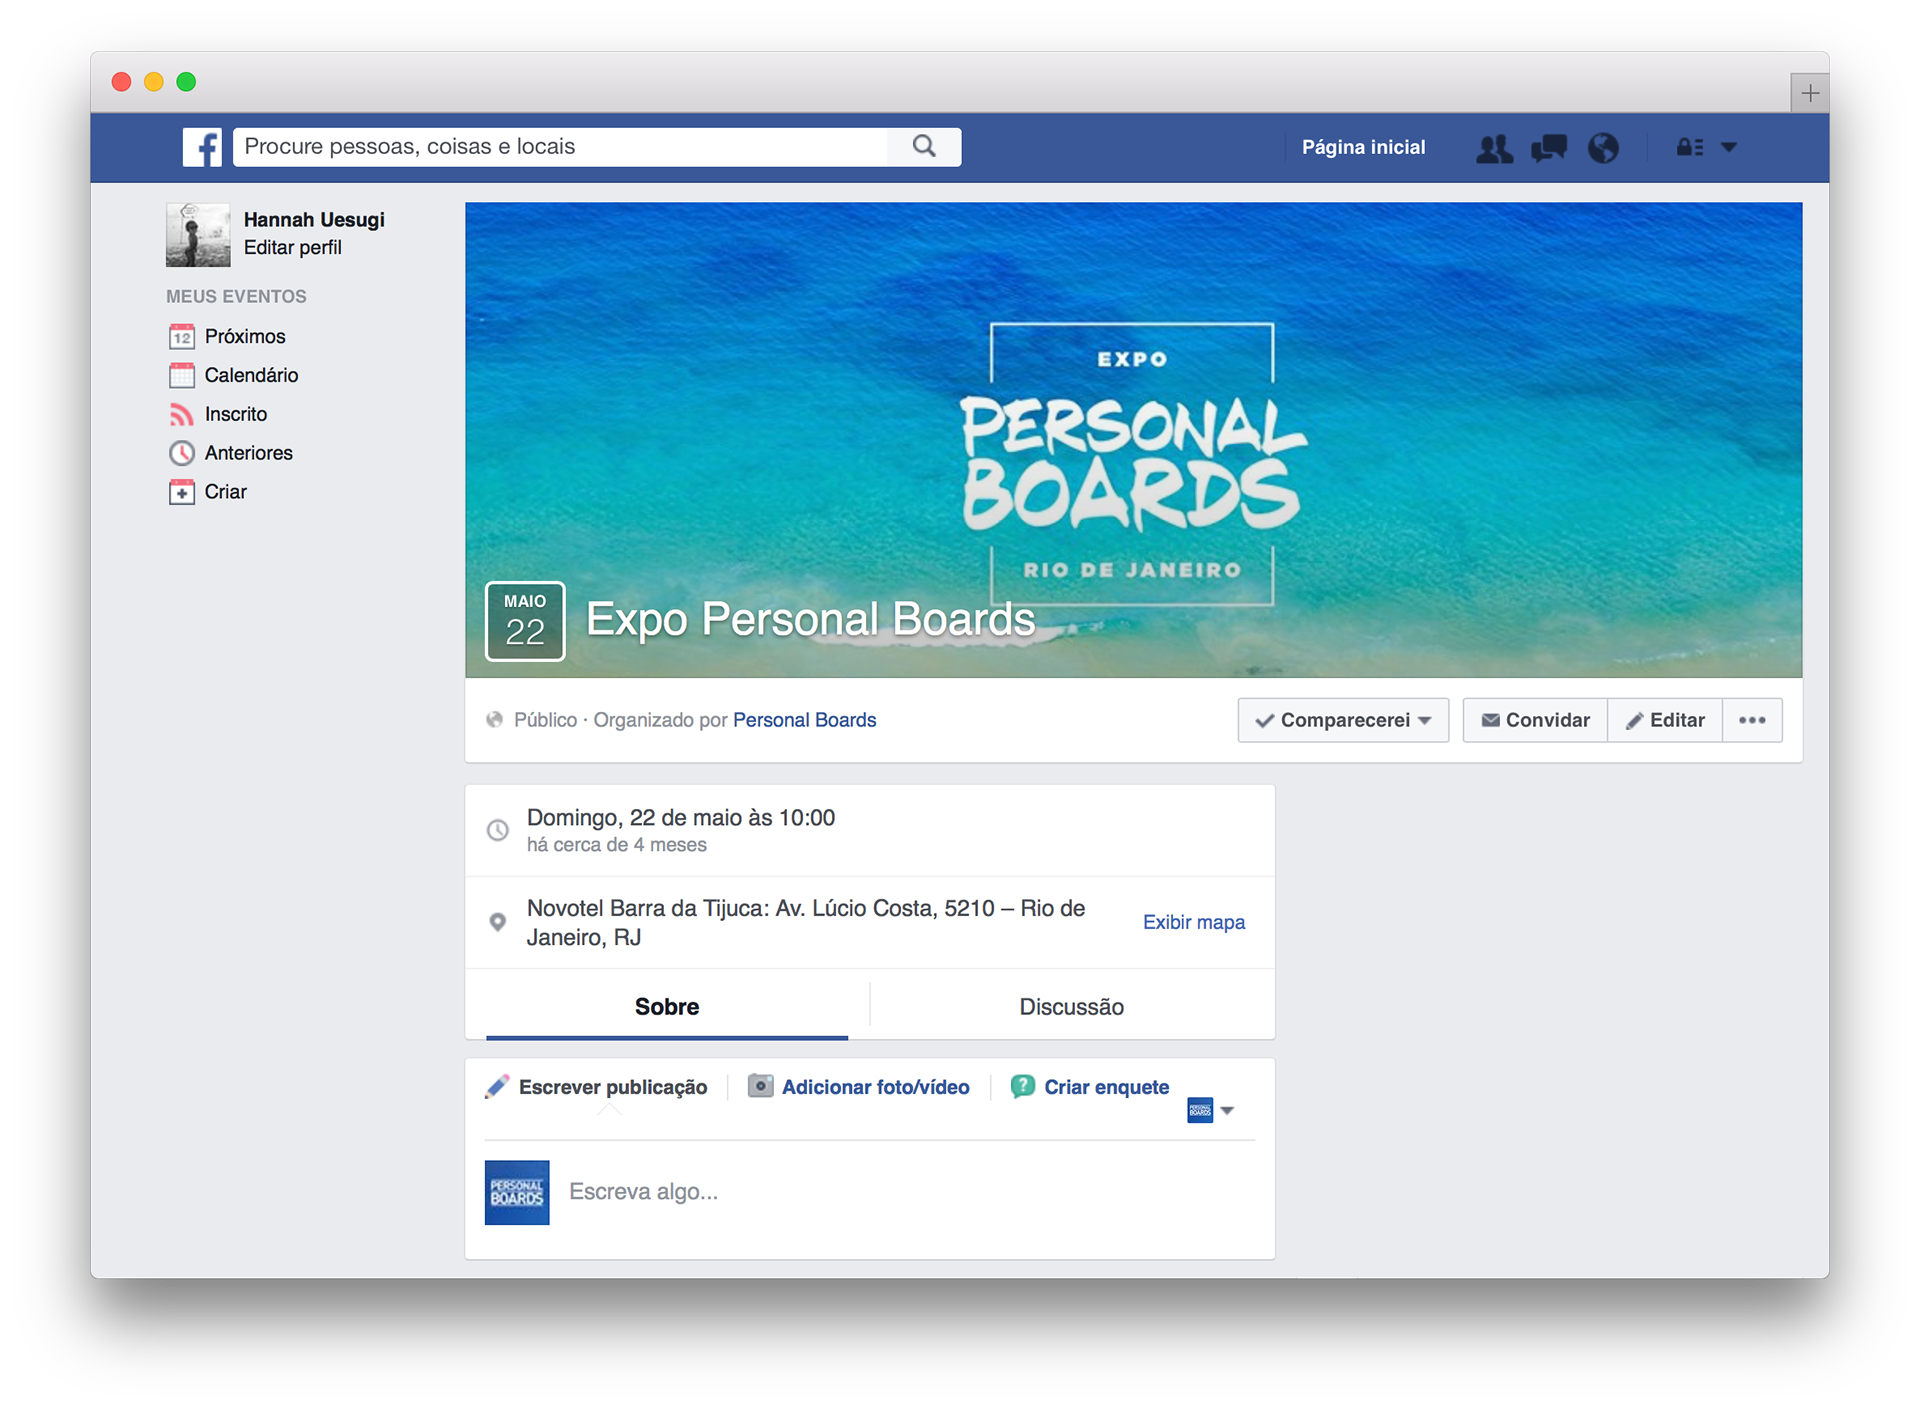Click the Público globe icon

click(494, 720)
